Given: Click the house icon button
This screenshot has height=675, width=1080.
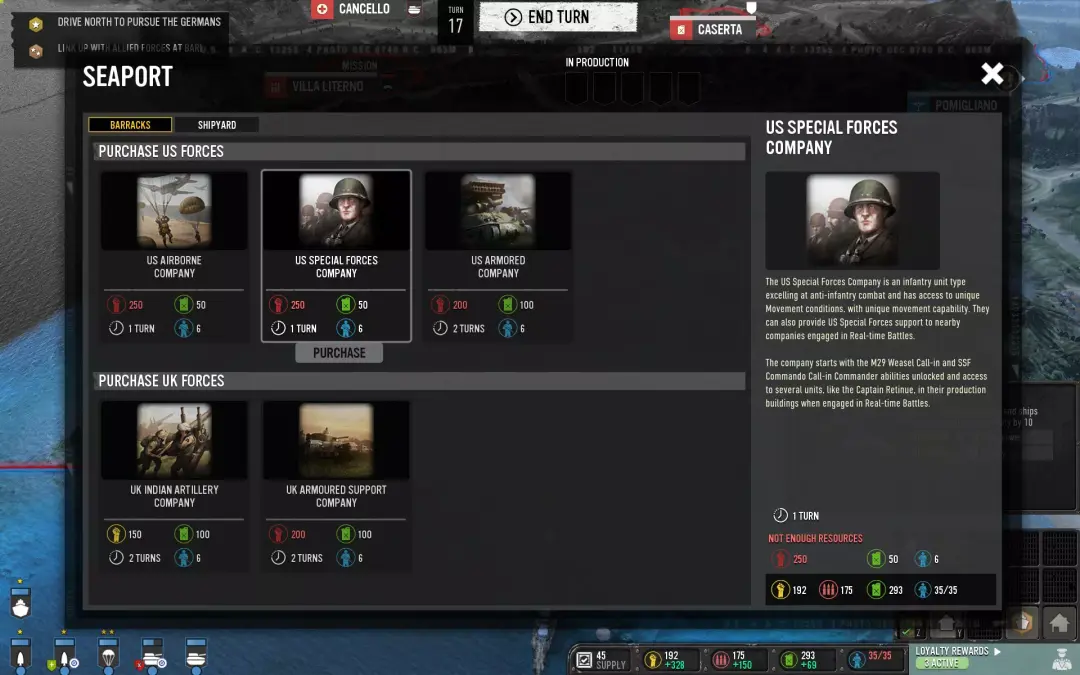Looking at the screenshot, I should [x=1059, y=623].
